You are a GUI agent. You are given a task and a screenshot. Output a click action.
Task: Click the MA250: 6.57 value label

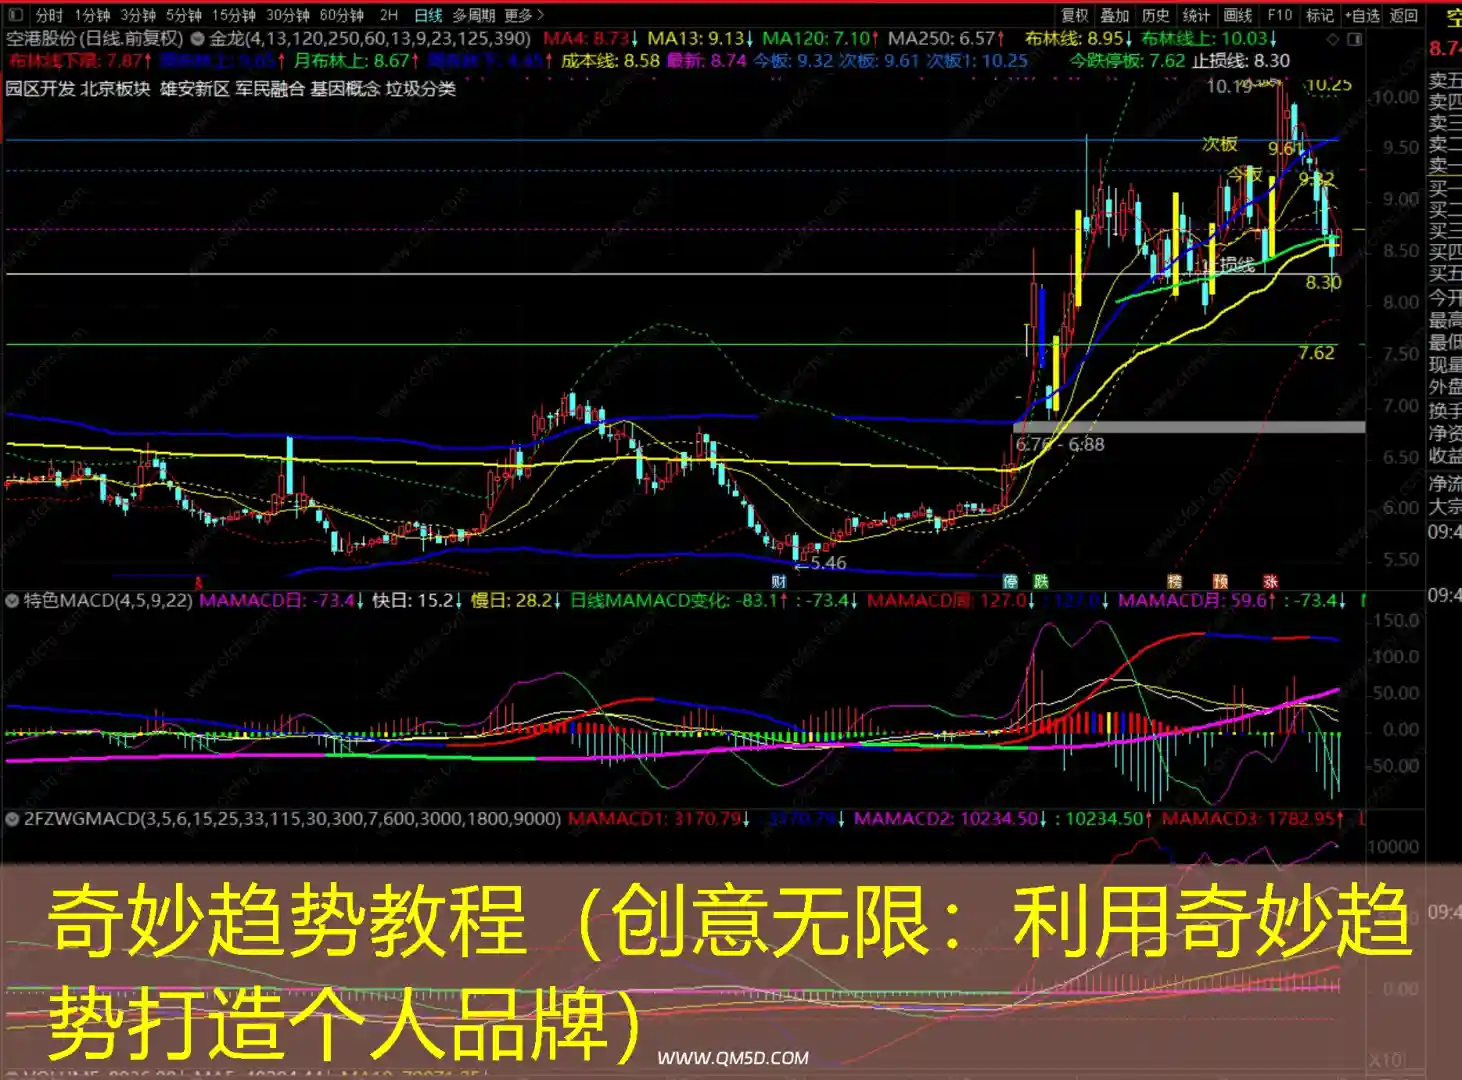946,38
